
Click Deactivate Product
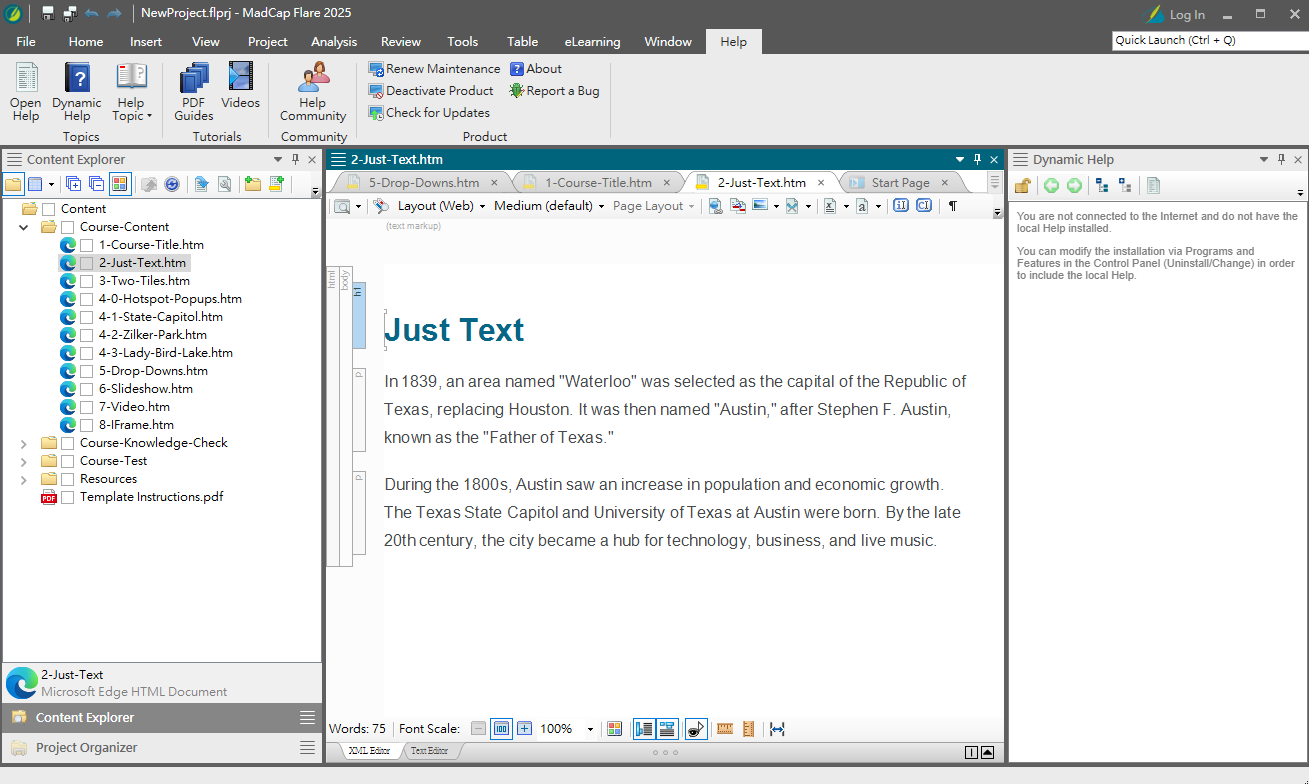pos(431,91)
